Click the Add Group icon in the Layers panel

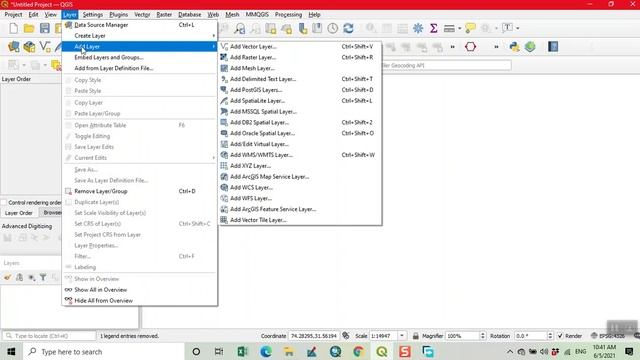coord(19,278)
